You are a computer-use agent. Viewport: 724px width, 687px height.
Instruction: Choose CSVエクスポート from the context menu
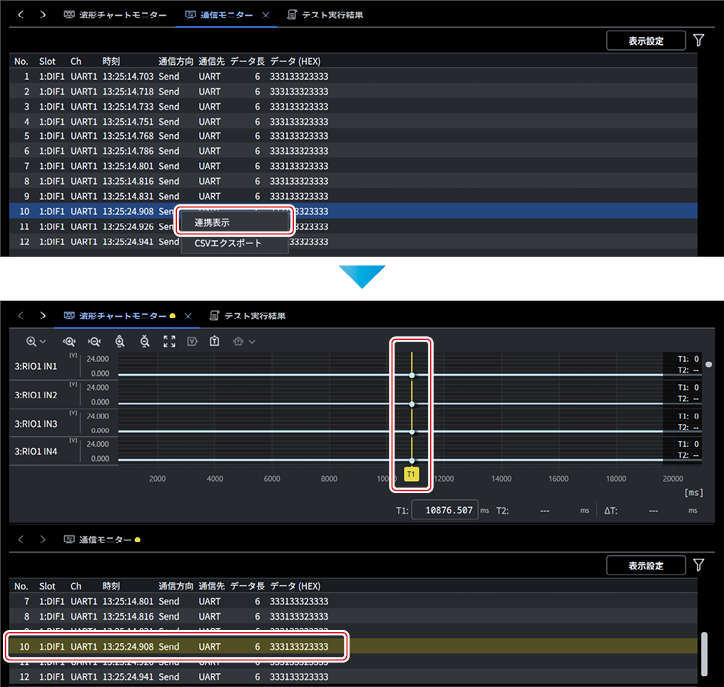coord(235,243)
